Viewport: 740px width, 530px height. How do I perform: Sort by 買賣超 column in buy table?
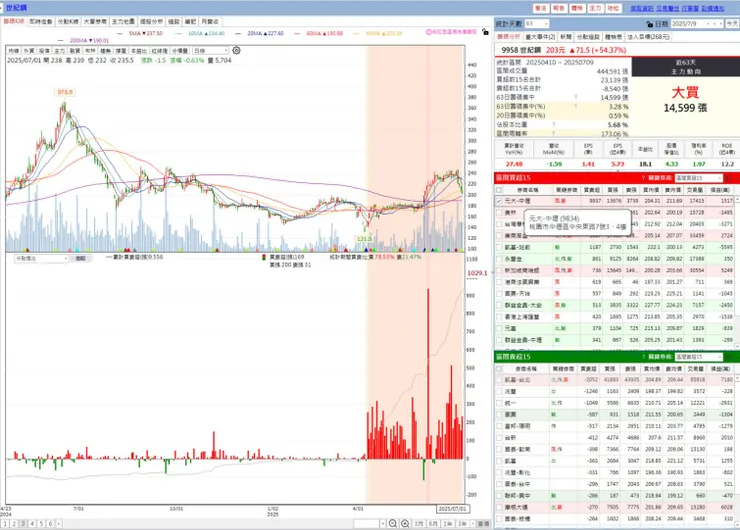pyautogui.click(x=591, y=190)
